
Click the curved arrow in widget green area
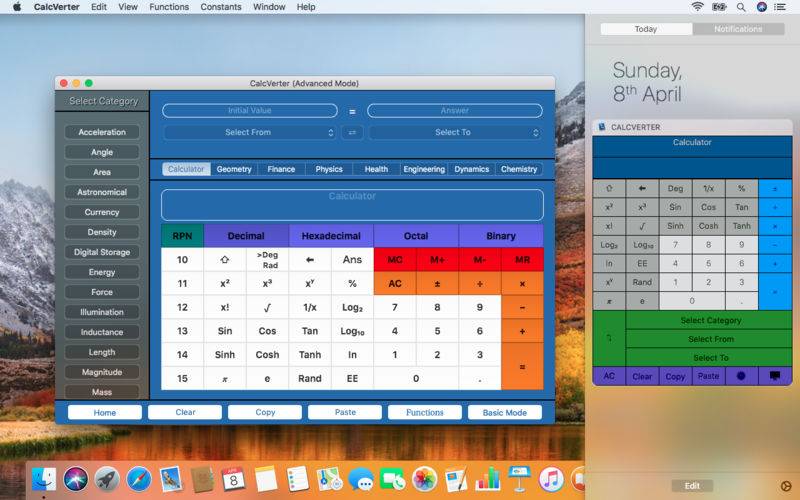pos(609,338)
